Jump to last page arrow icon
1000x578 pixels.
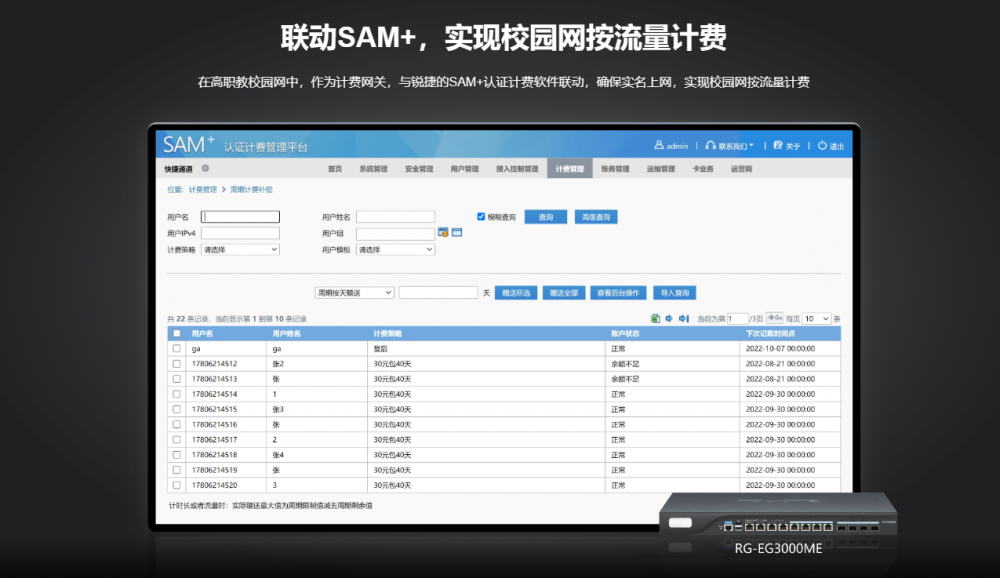[x=684, y=318]
